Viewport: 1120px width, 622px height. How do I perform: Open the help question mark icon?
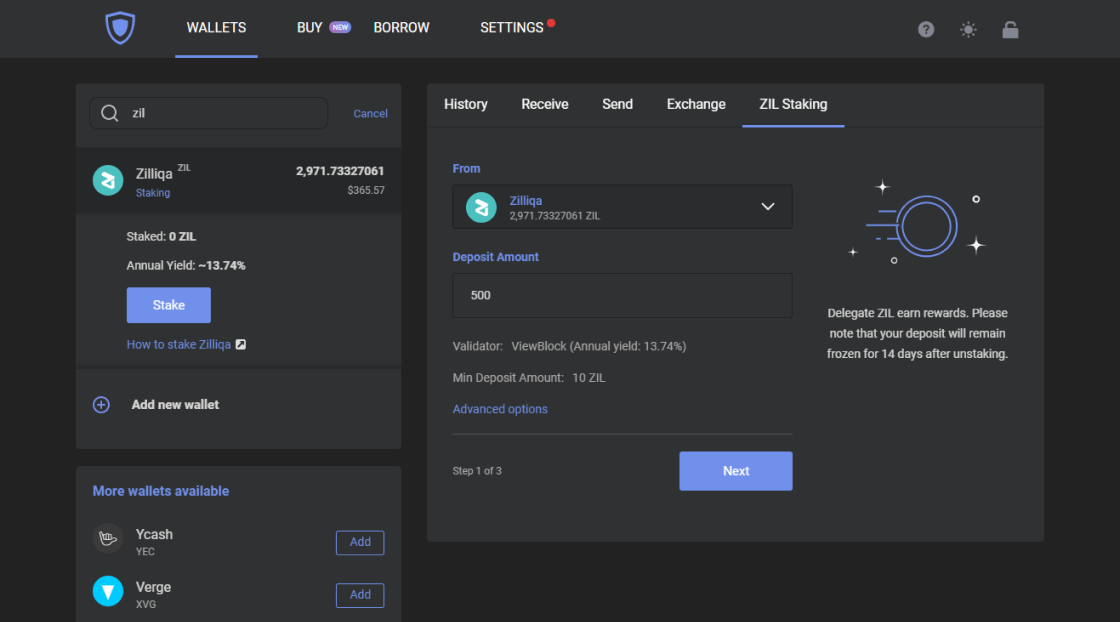point(926,29)
